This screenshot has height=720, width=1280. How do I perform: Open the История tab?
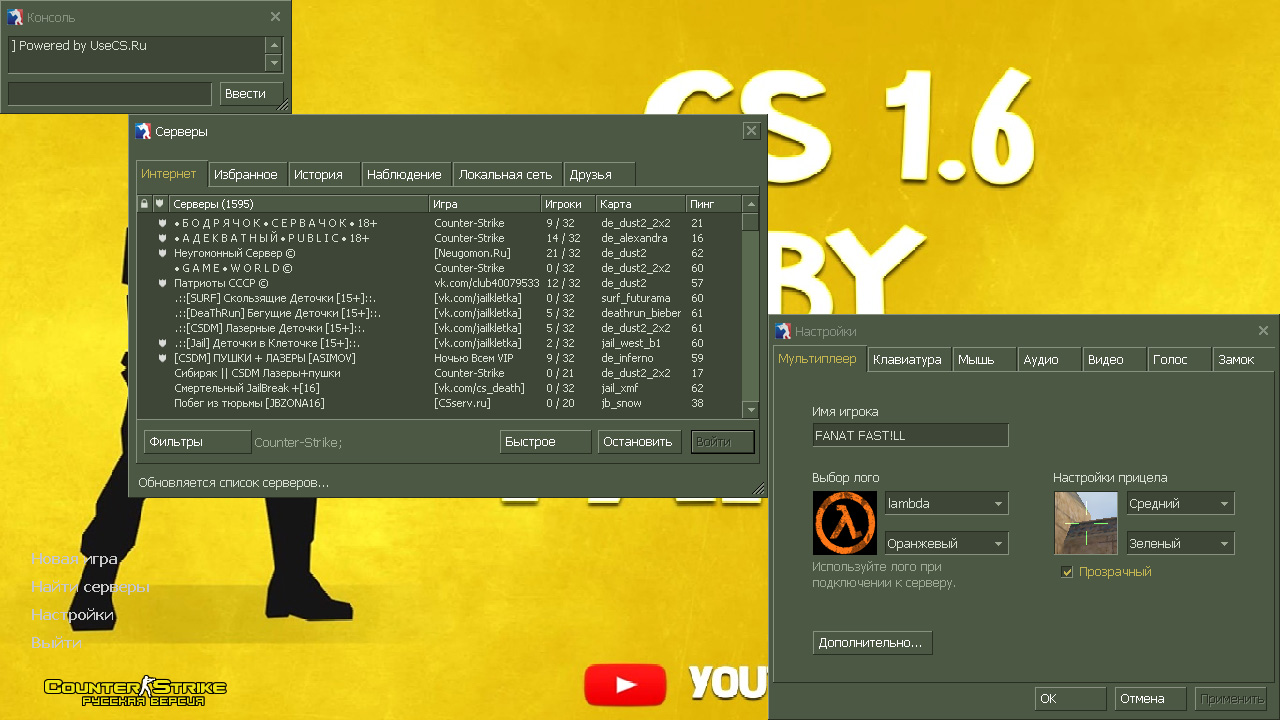coord(324,175)
